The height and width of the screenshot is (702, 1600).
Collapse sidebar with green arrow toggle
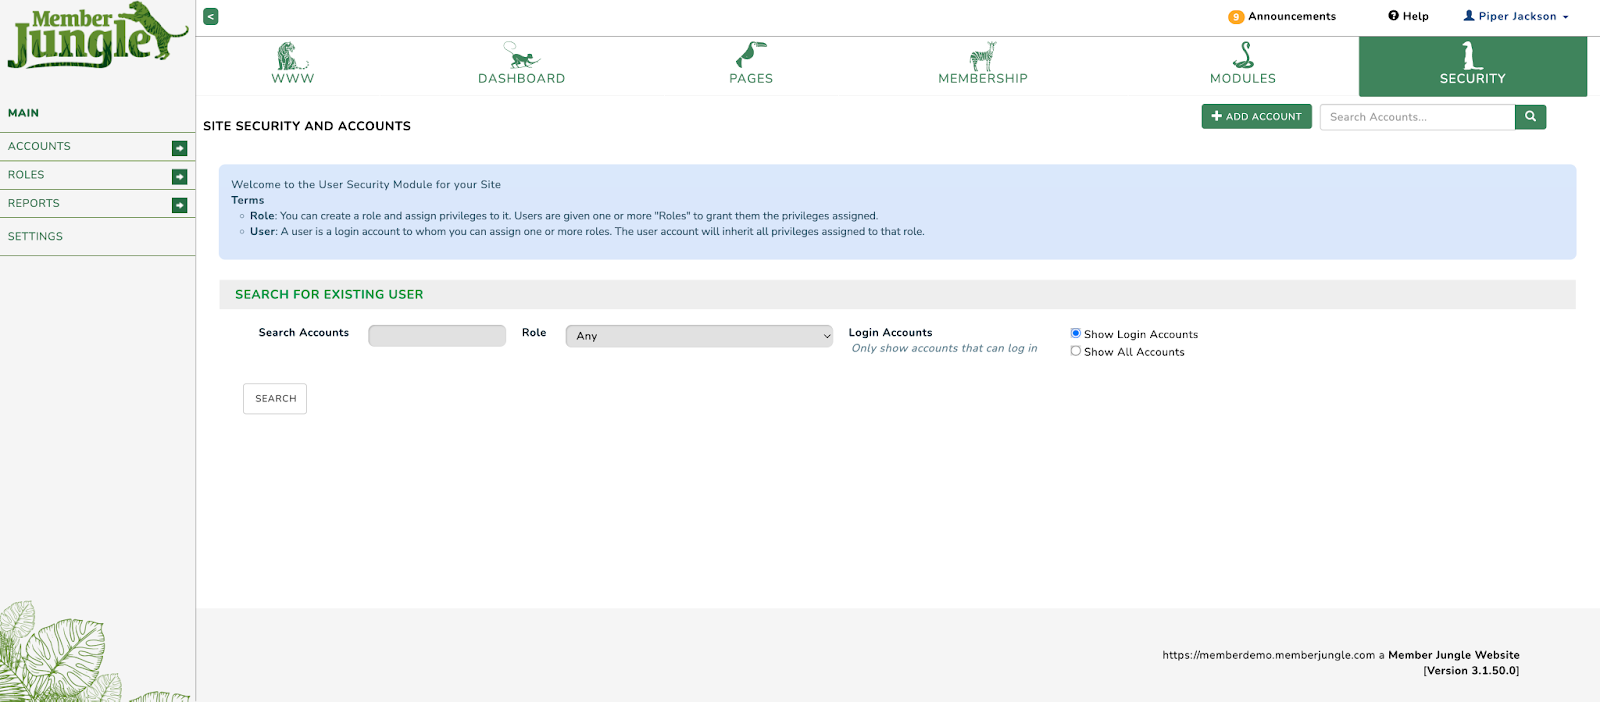coord(211,17)
